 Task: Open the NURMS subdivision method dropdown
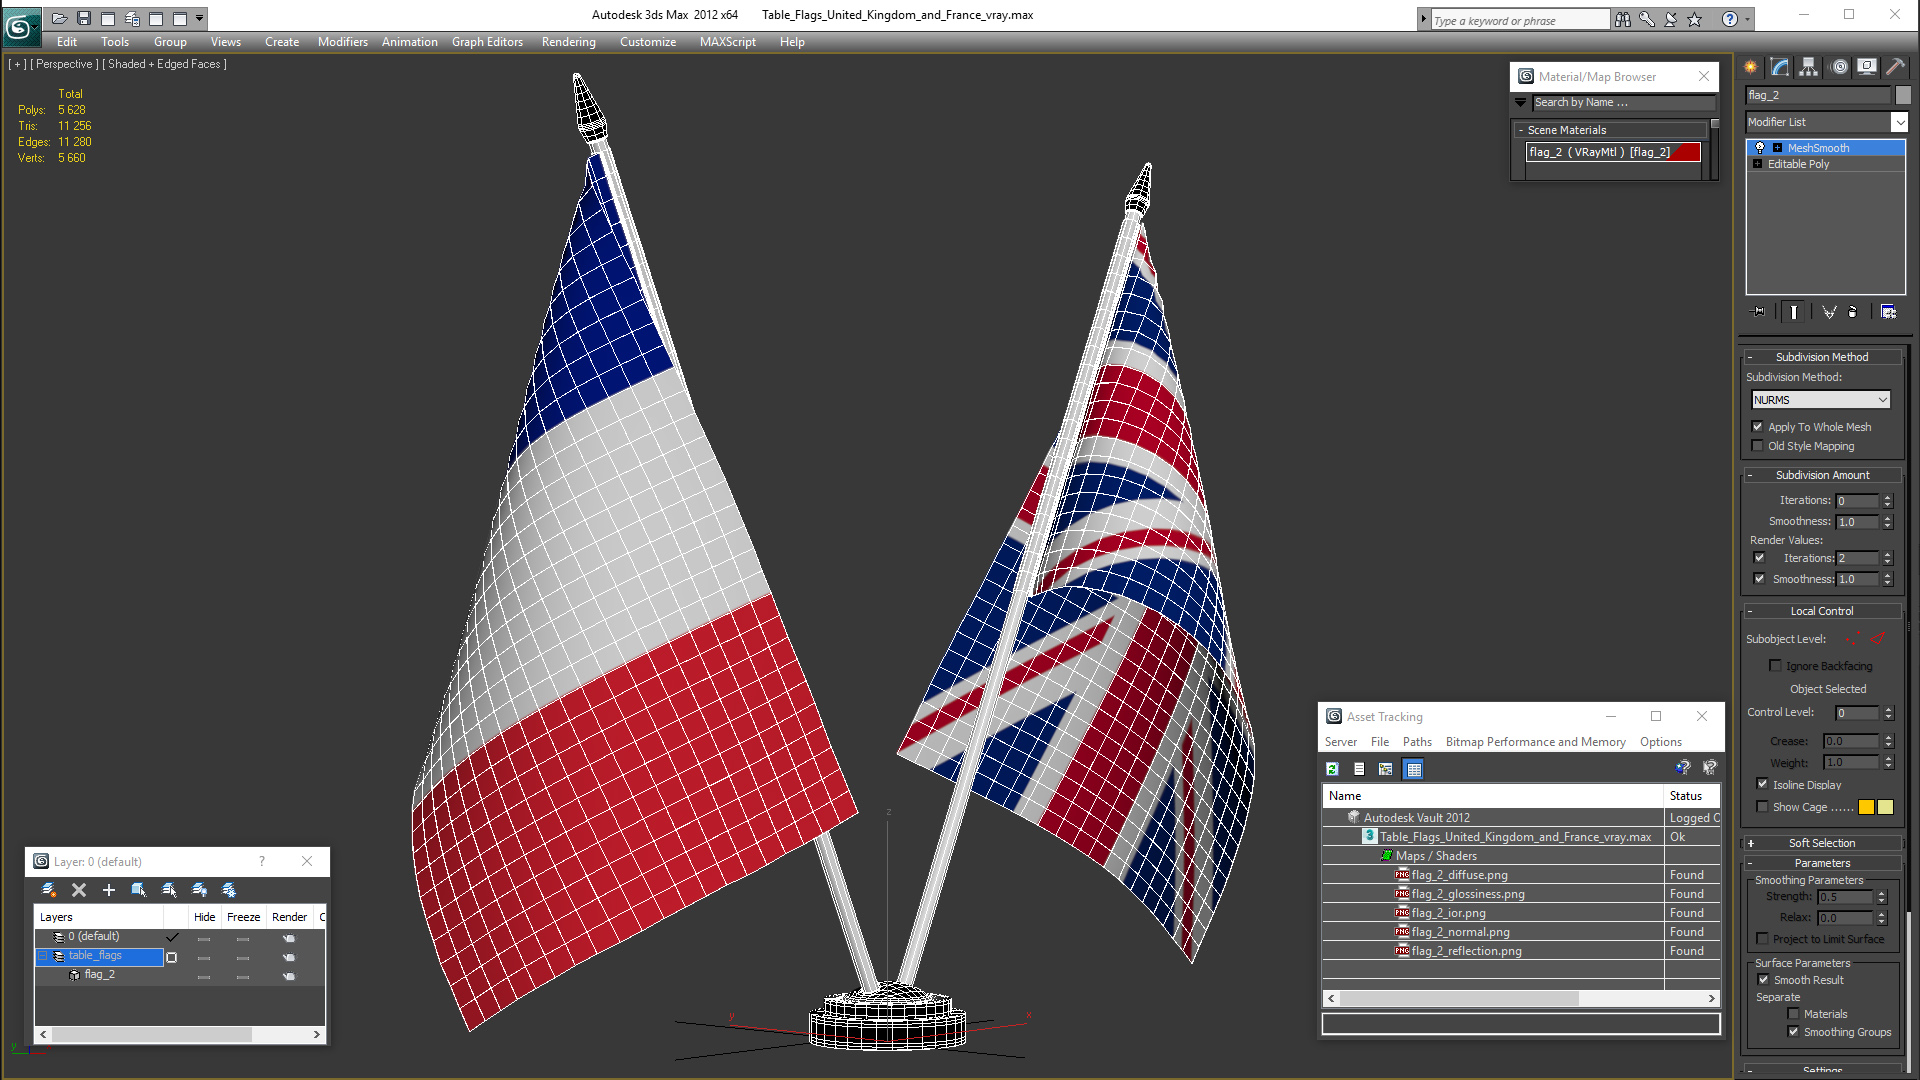pos(1821,400)
